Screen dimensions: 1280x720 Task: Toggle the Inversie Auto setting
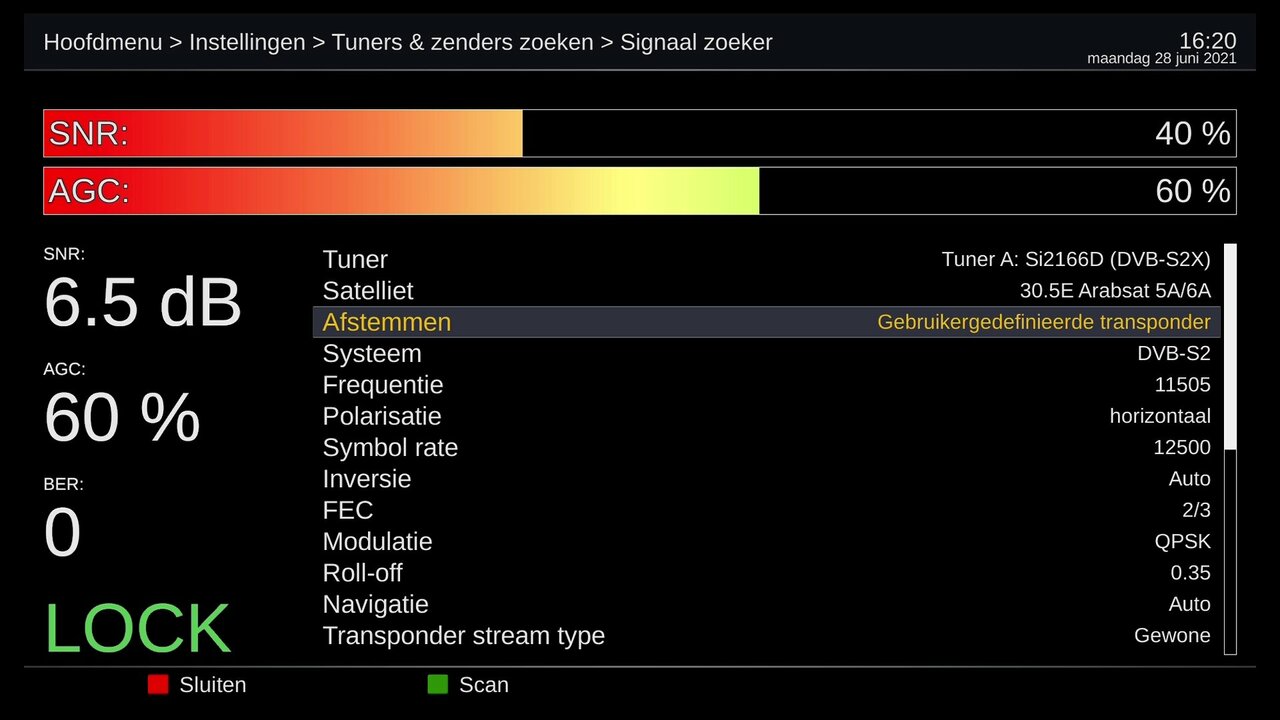tap(1189, 479)
